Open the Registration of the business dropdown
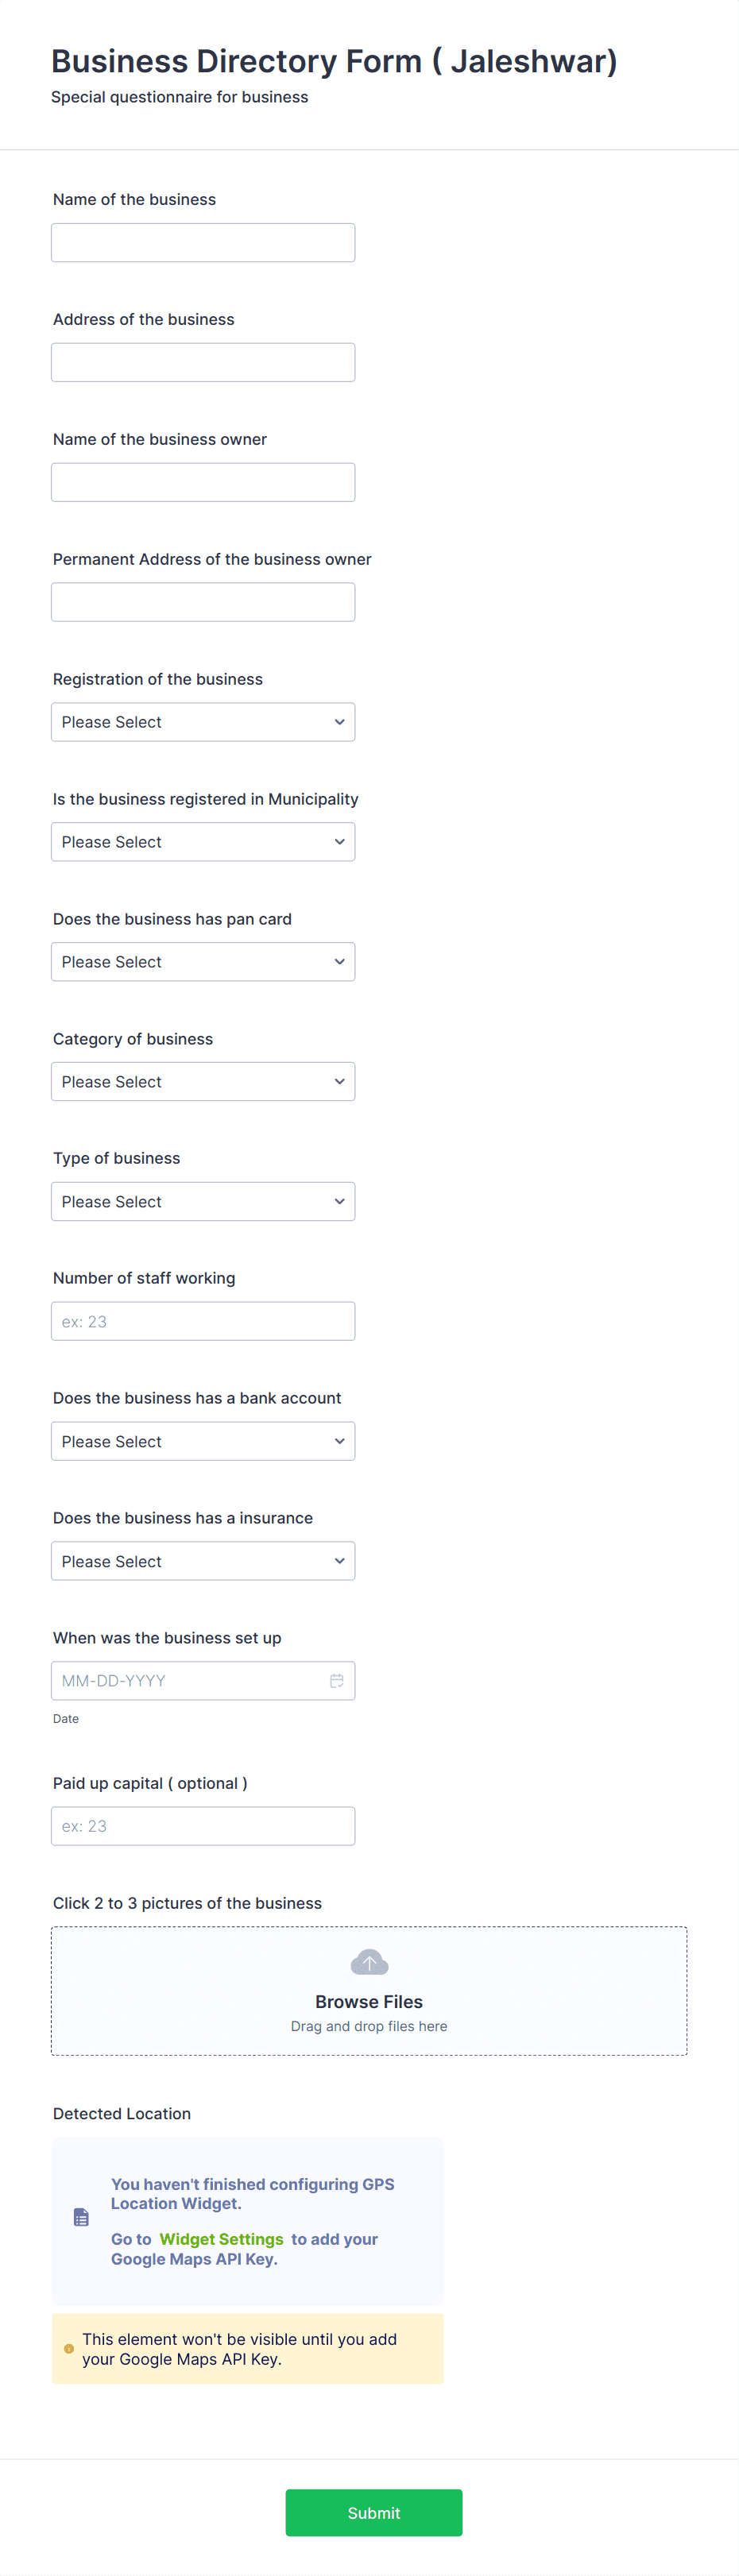Viewport: 739px width, 2576px height. coord(203,721)
